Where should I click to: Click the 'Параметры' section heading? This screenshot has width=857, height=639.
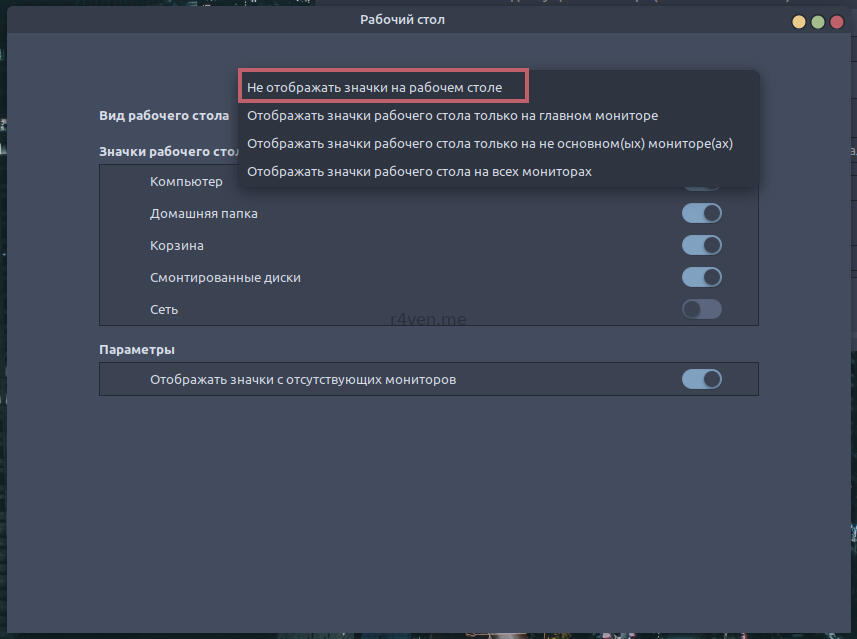tap(137, 350)
